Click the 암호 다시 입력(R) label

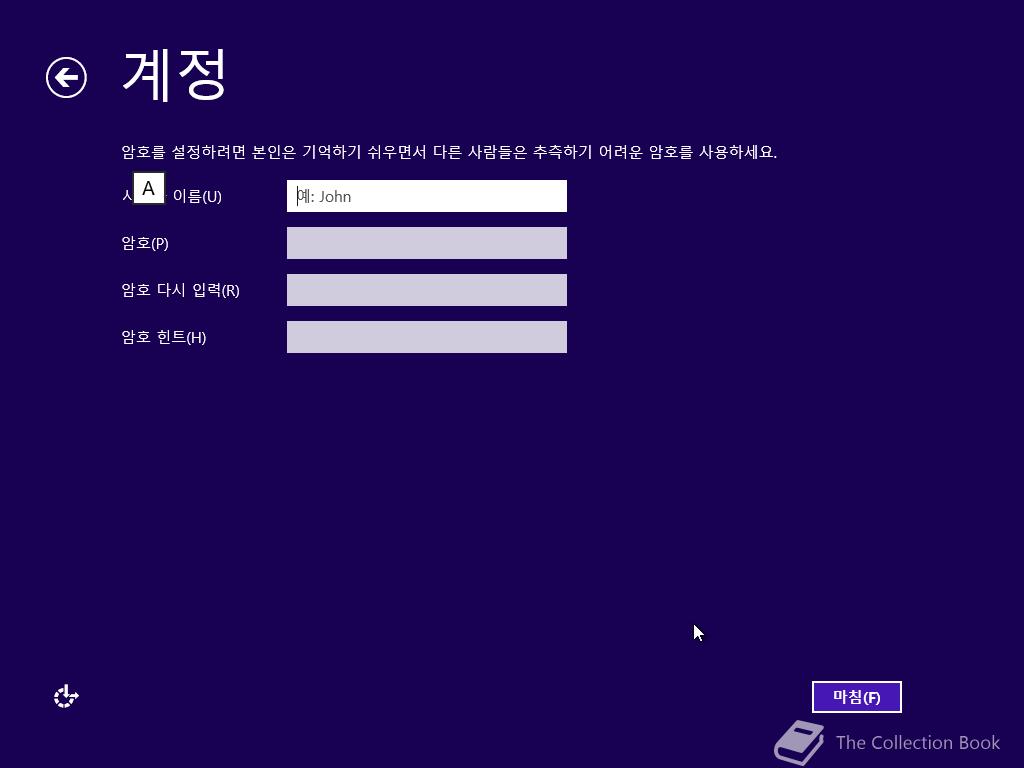tap(180, 290)
